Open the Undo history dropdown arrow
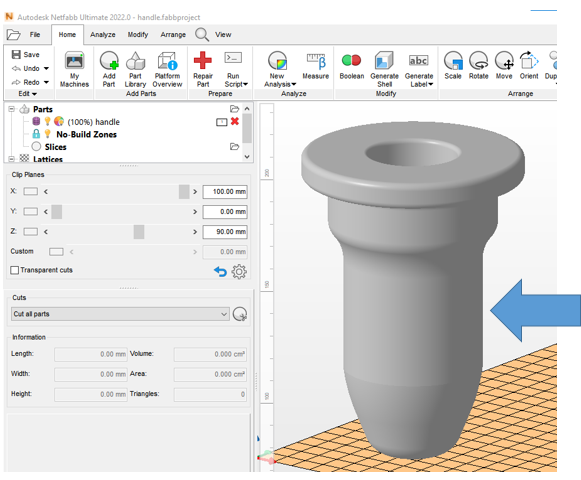This screenshot has height=480, width=581. [46, 69]
